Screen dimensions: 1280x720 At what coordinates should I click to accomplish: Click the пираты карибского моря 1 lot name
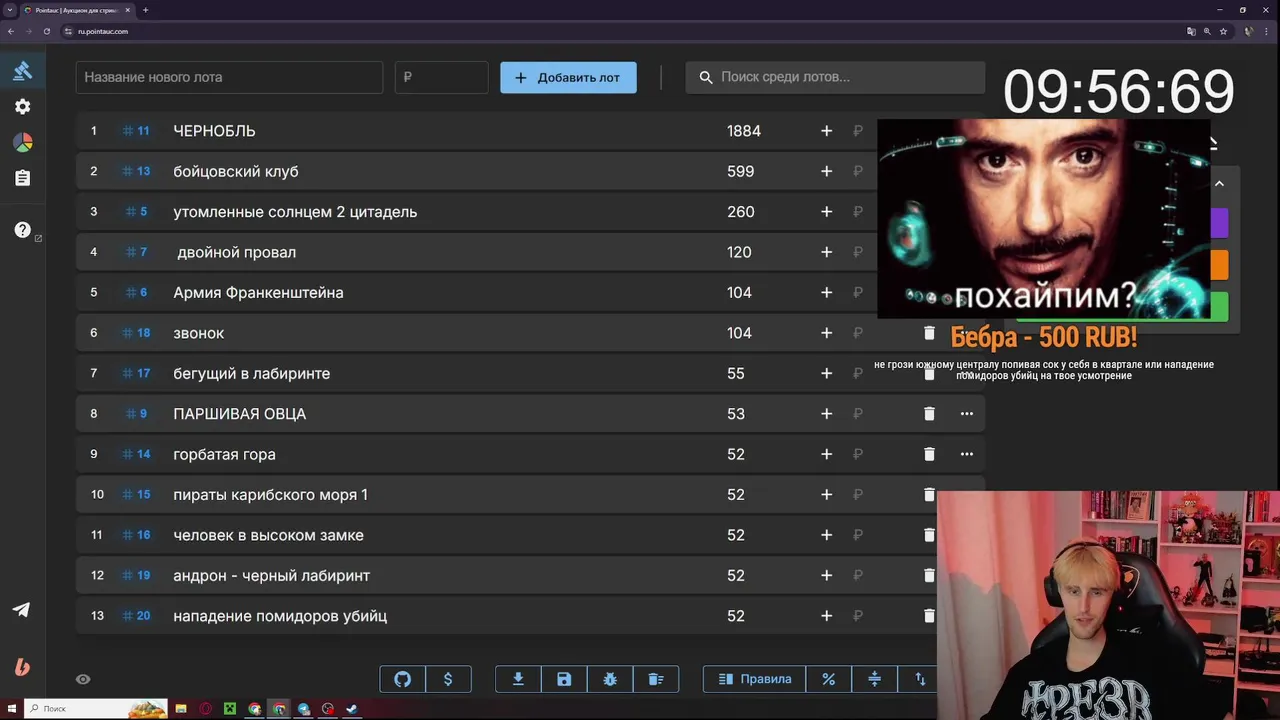click(x=270, y=495)
